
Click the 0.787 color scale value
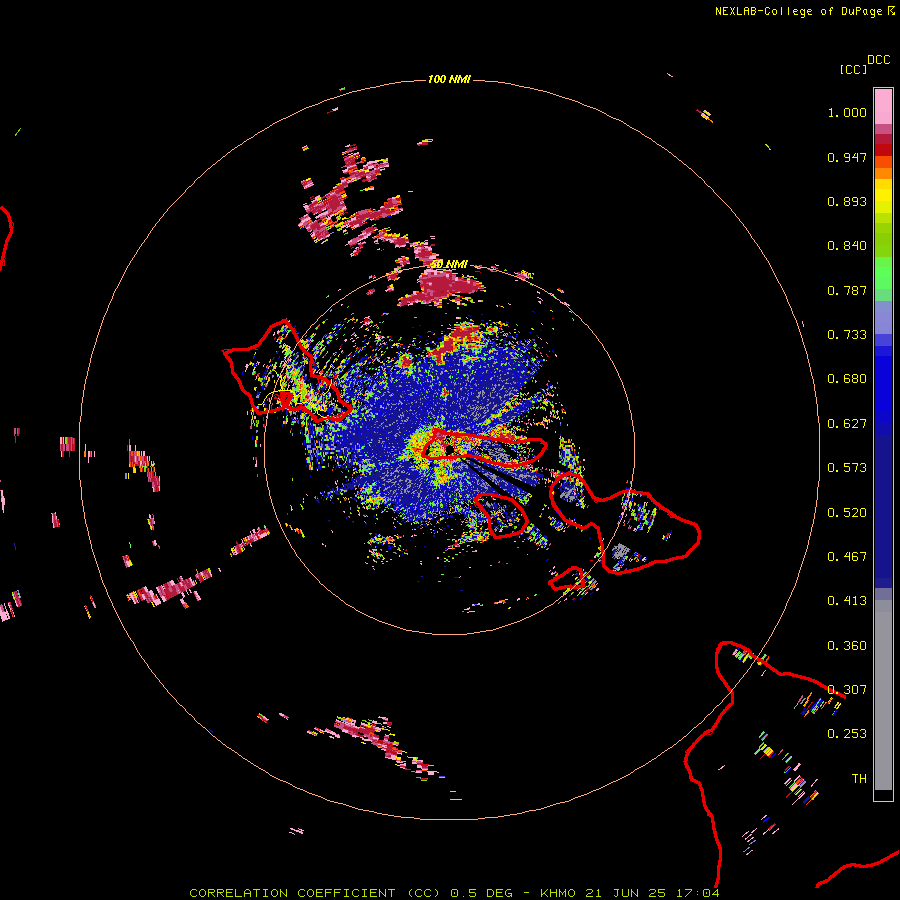(x=847, y=290)
